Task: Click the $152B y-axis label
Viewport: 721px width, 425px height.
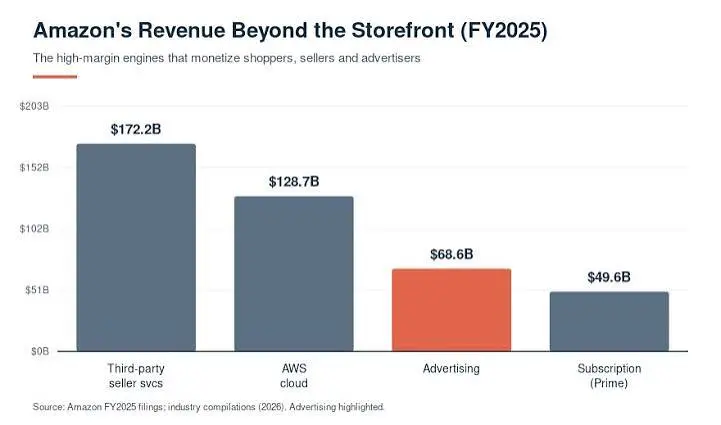Action: point(34,167)
